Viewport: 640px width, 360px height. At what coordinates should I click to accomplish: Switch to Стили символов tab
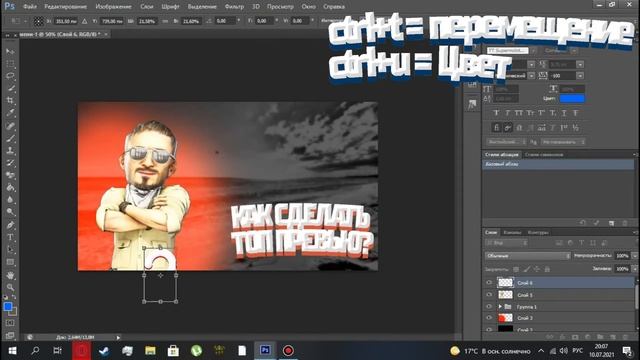(544, 155)
